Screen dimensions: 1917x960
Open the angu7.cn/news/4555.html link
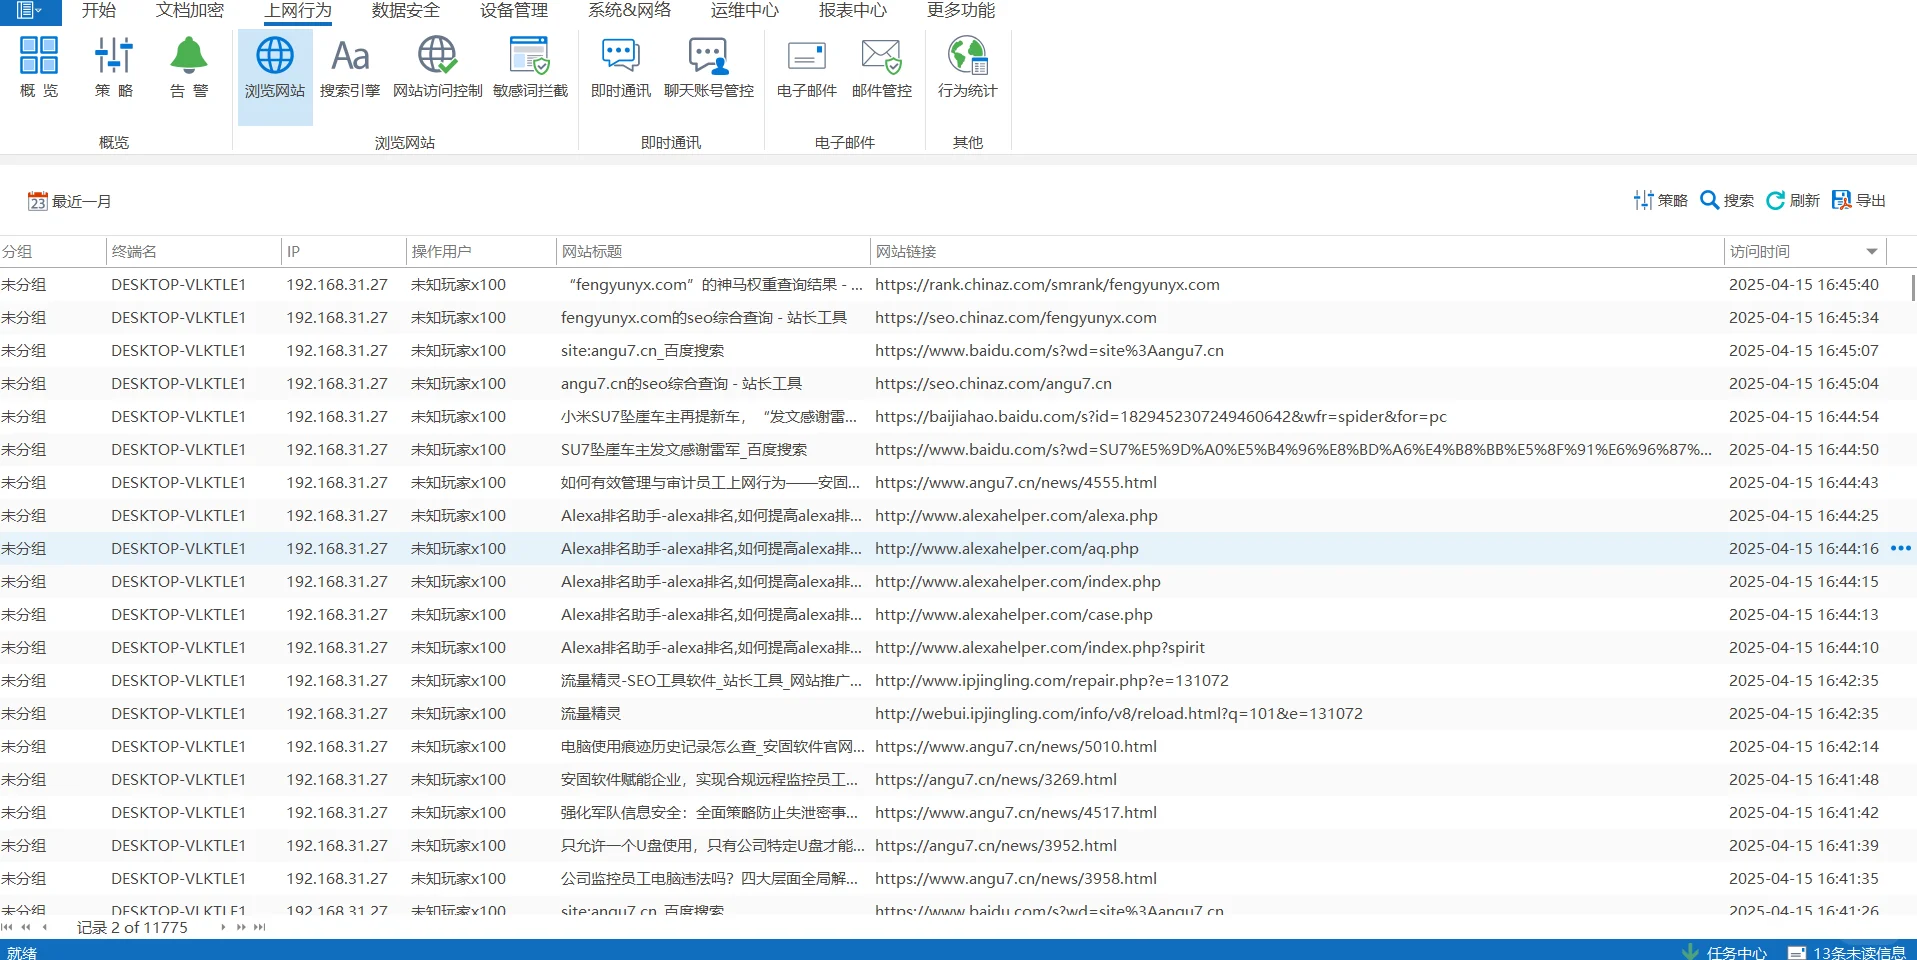tap(1016, 482)
